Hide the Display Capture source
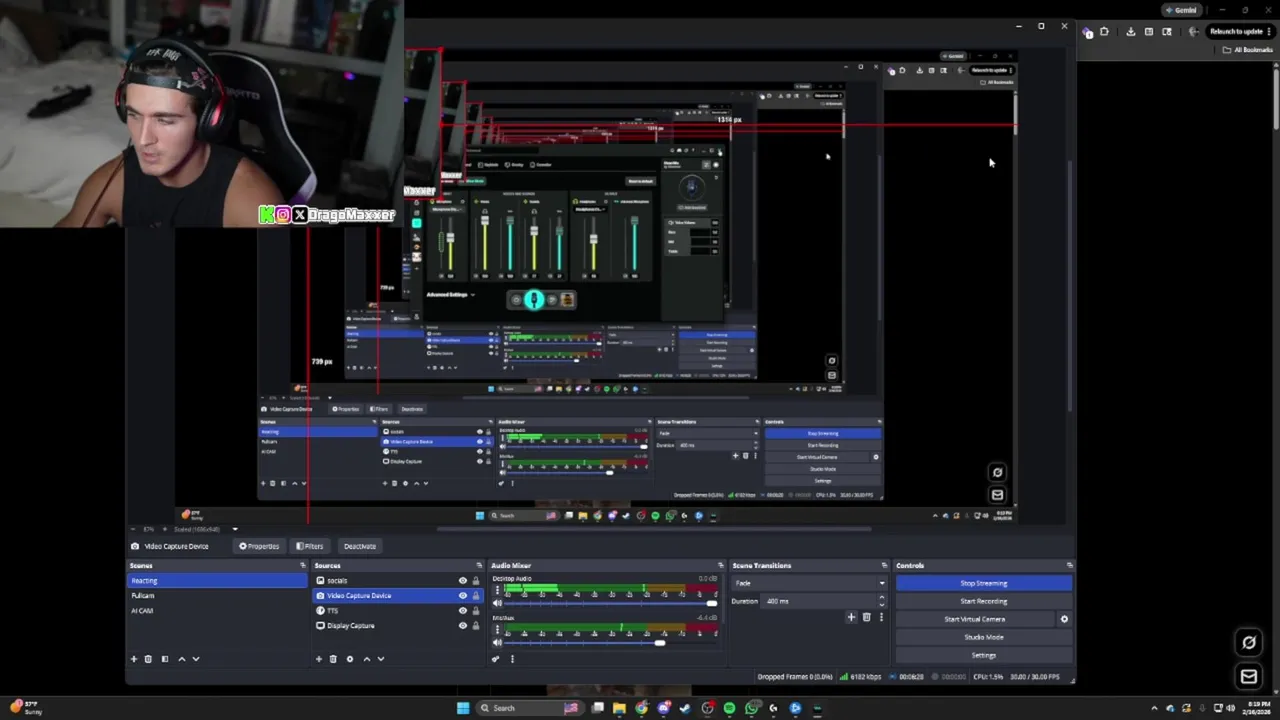The width and height of the screenshot is (1280, 720). coord(462,626)
